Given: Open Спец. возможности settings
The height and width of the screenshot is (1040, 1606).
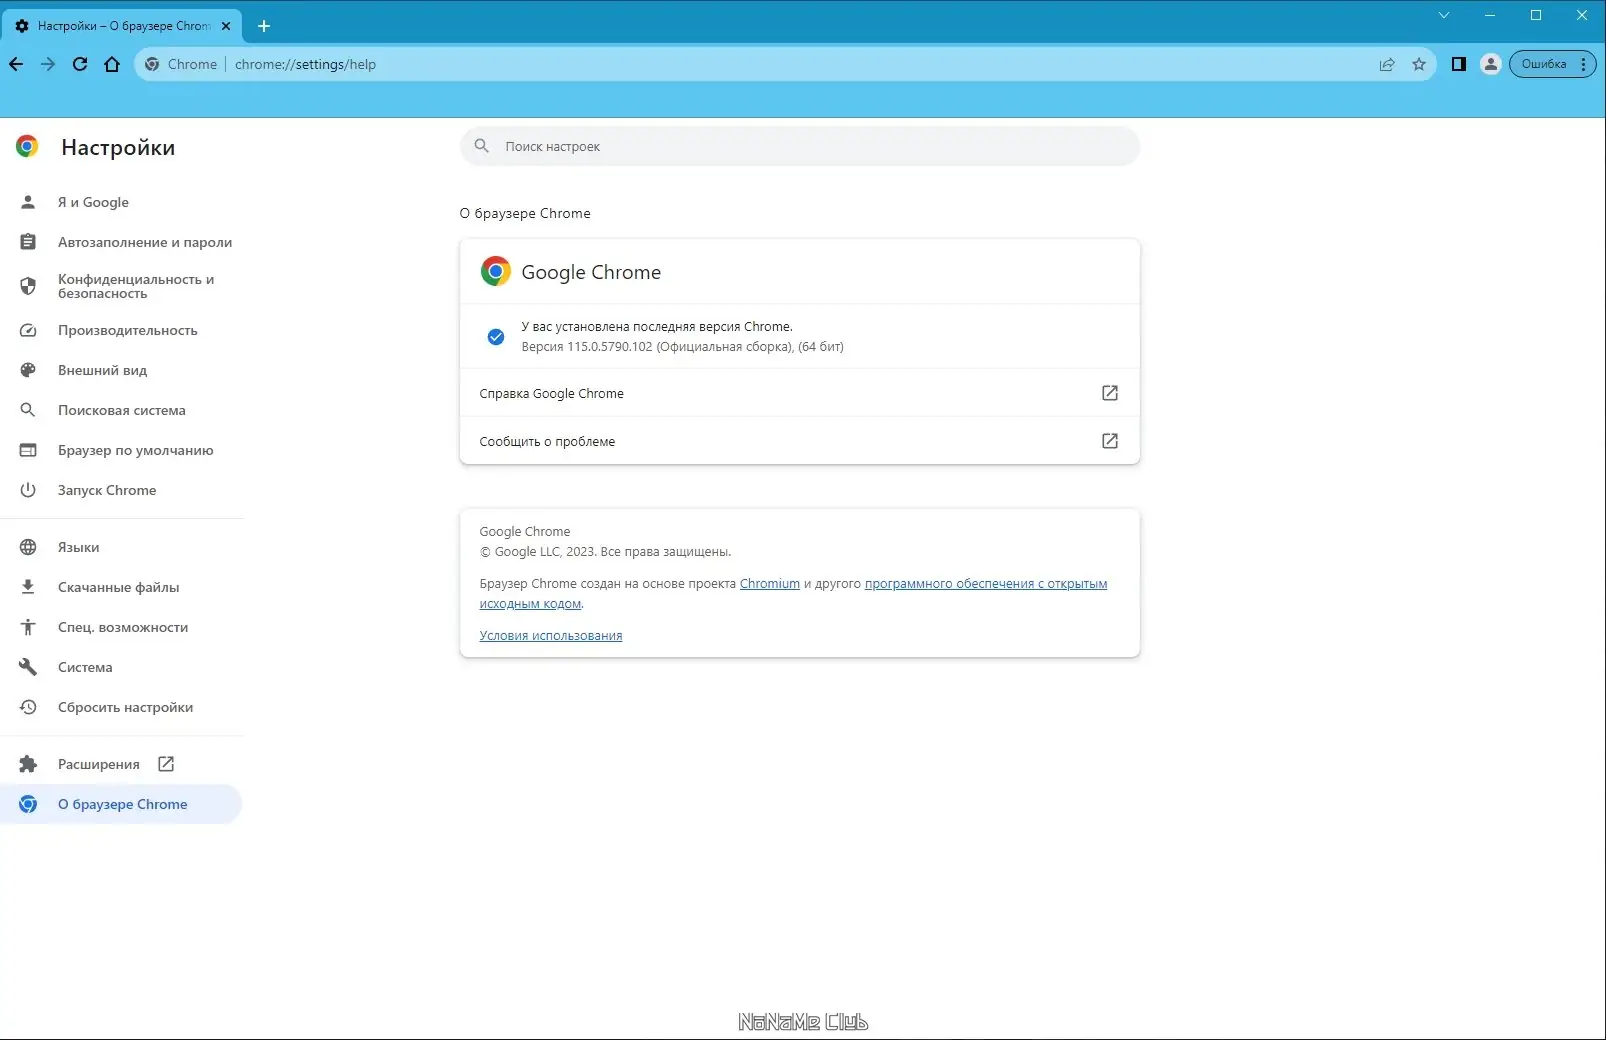Looking at the screenshot, I should pos(121,627).
